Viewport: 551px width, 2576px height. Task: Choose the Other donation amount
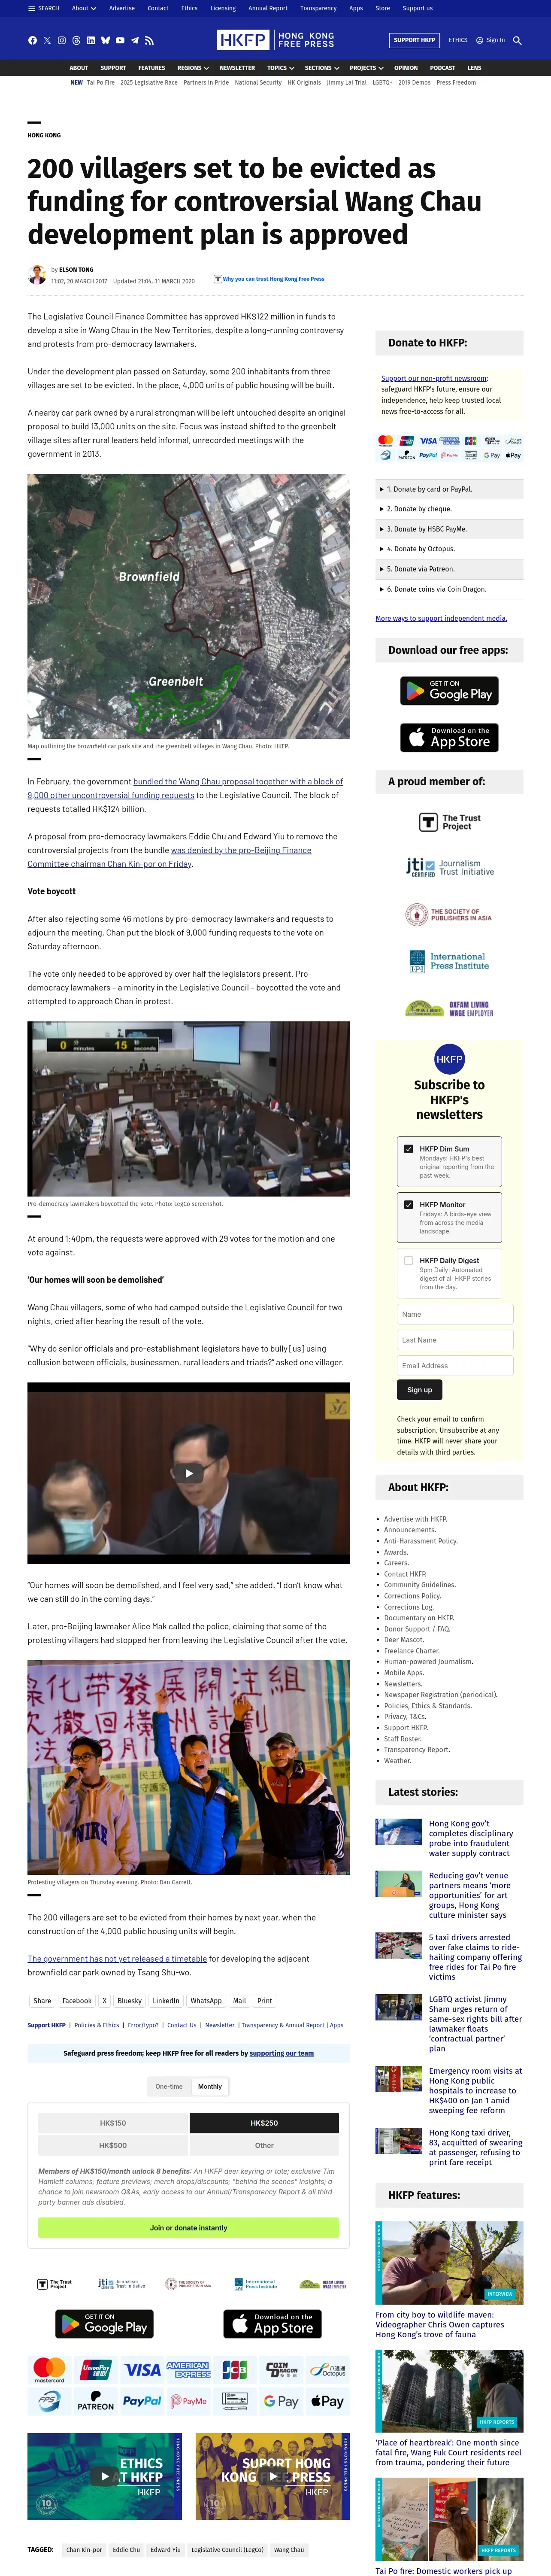point(264,2145)
